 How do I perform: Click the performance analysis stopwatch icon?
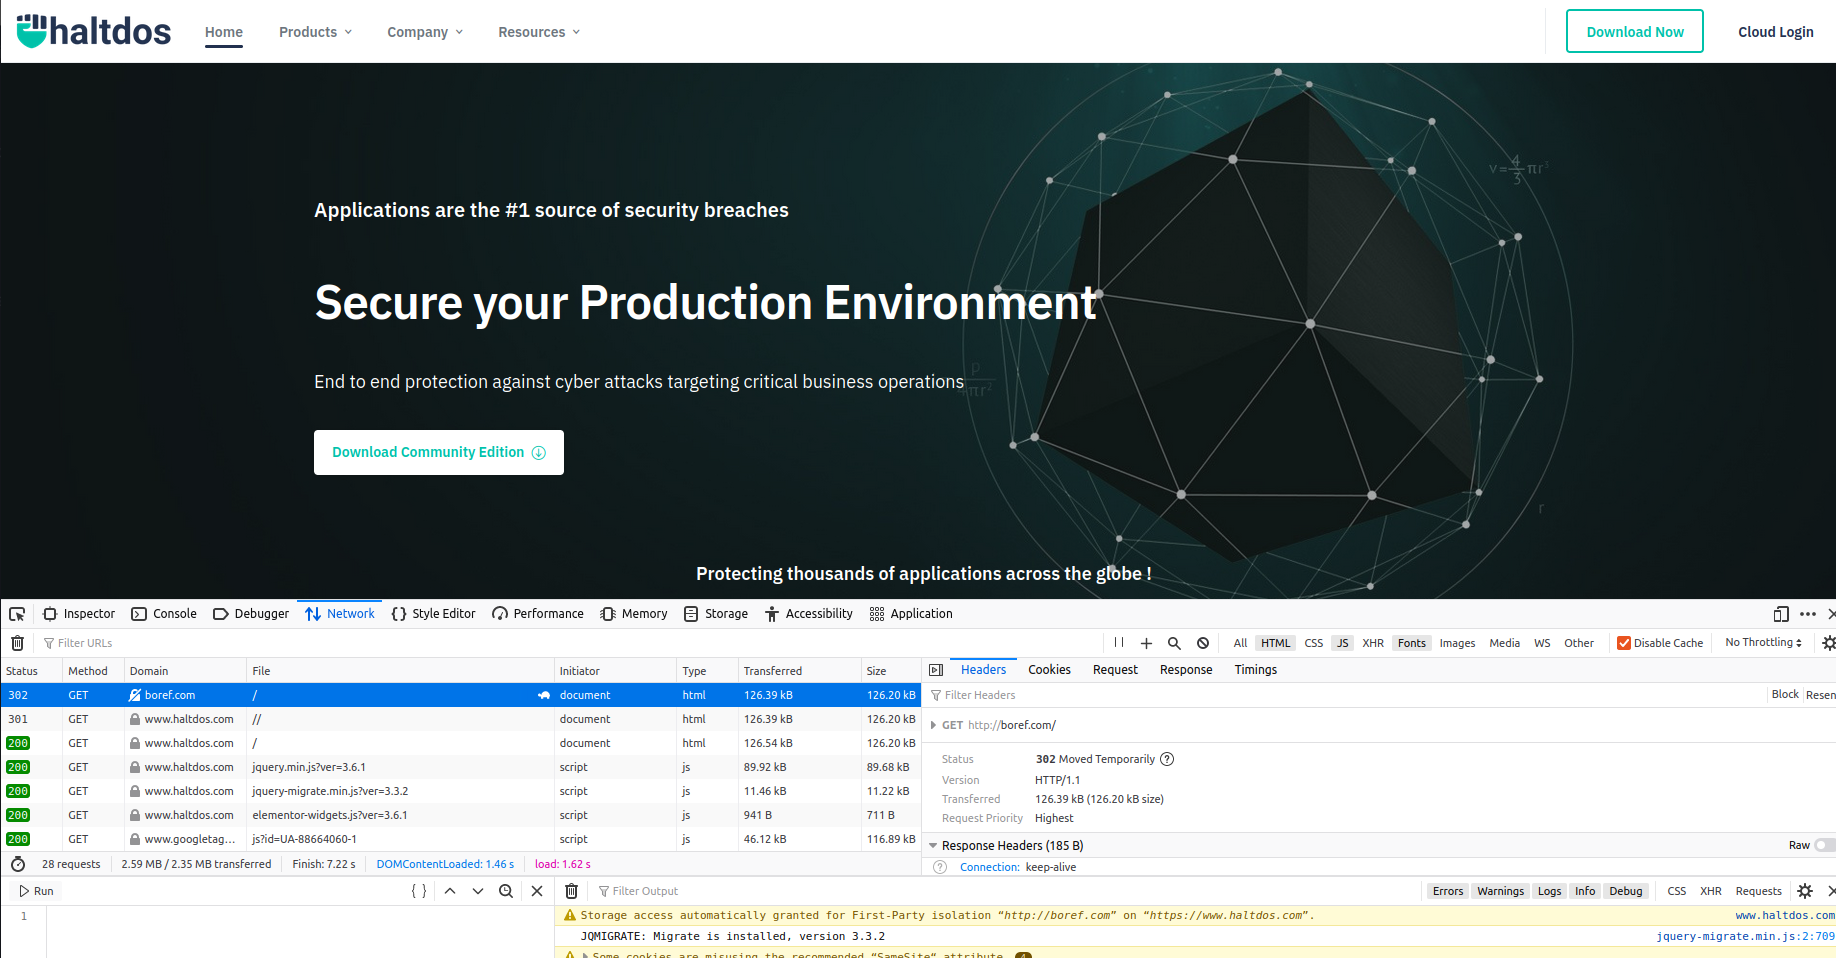(18, 864)
